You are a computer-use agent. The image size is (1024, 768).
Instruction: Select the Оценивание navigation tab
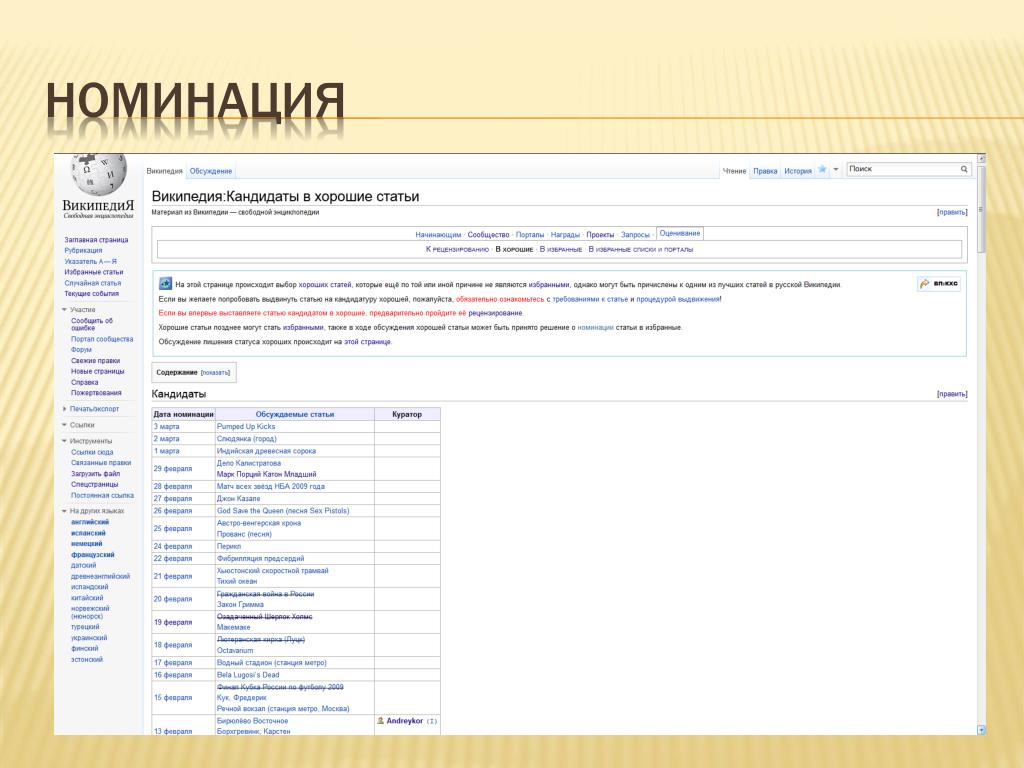coord(679,233)
